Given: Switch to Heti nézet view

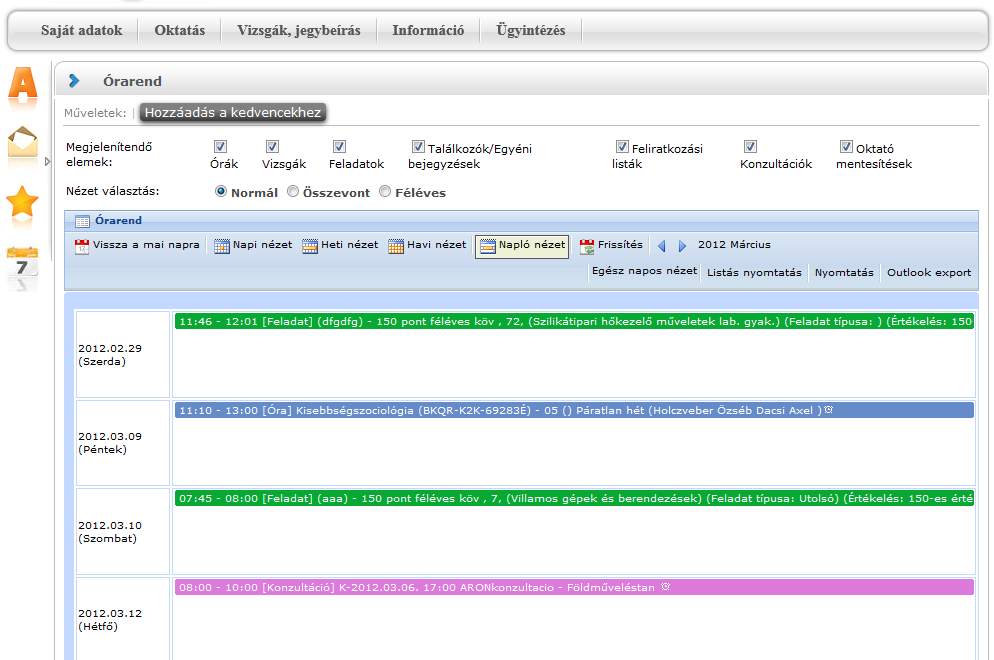Looking at the screenshot, I should click(x=349, y=245).
